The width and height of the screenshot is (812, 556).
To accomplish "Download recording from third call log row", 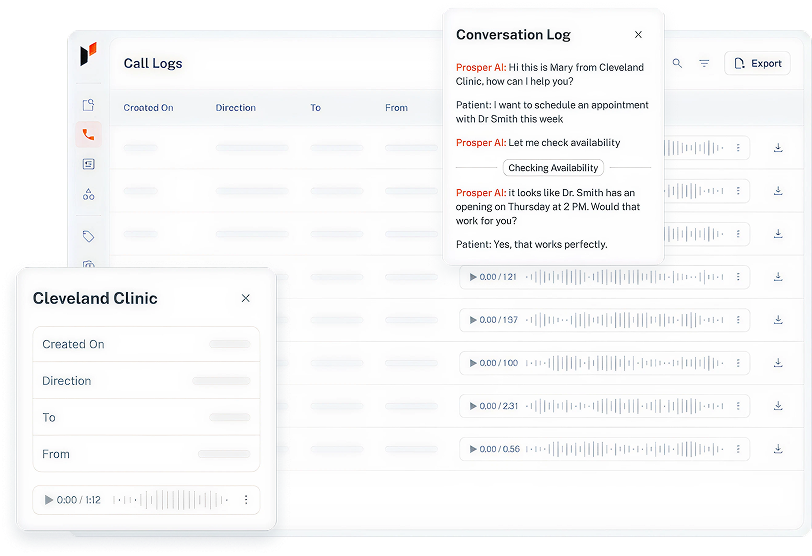I will coord(778,234).
